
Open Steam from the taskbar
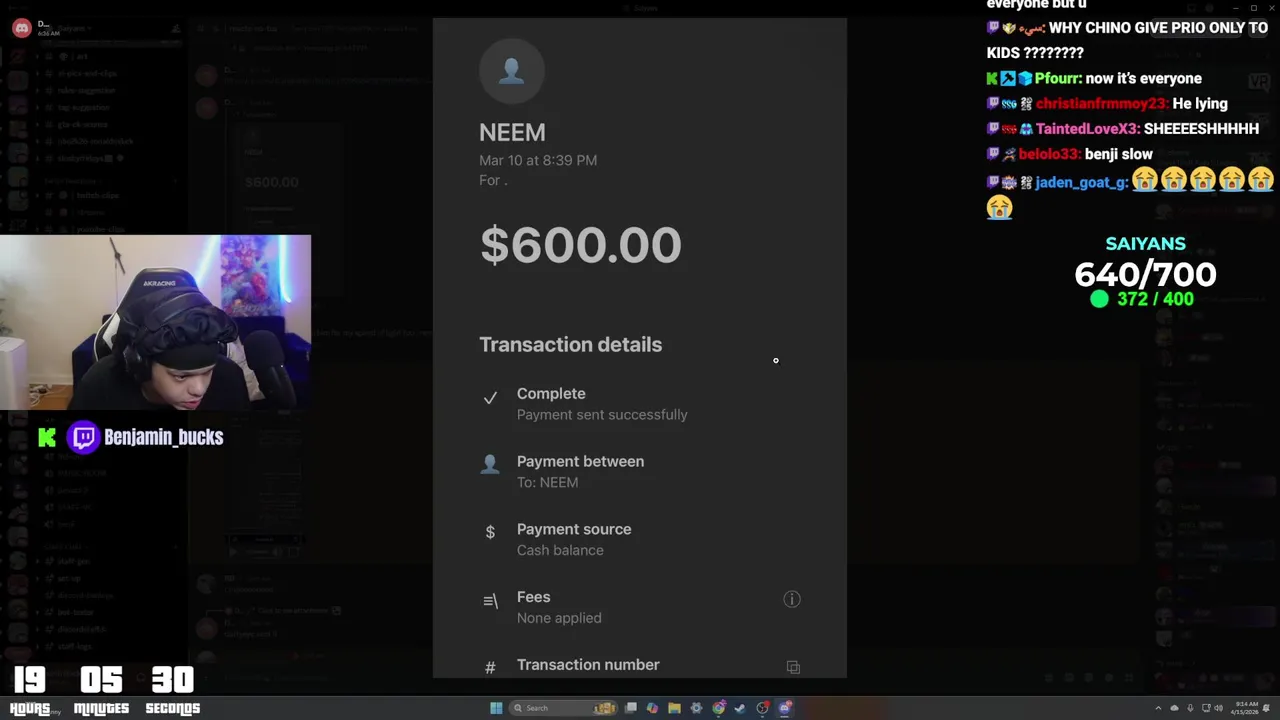740,708
